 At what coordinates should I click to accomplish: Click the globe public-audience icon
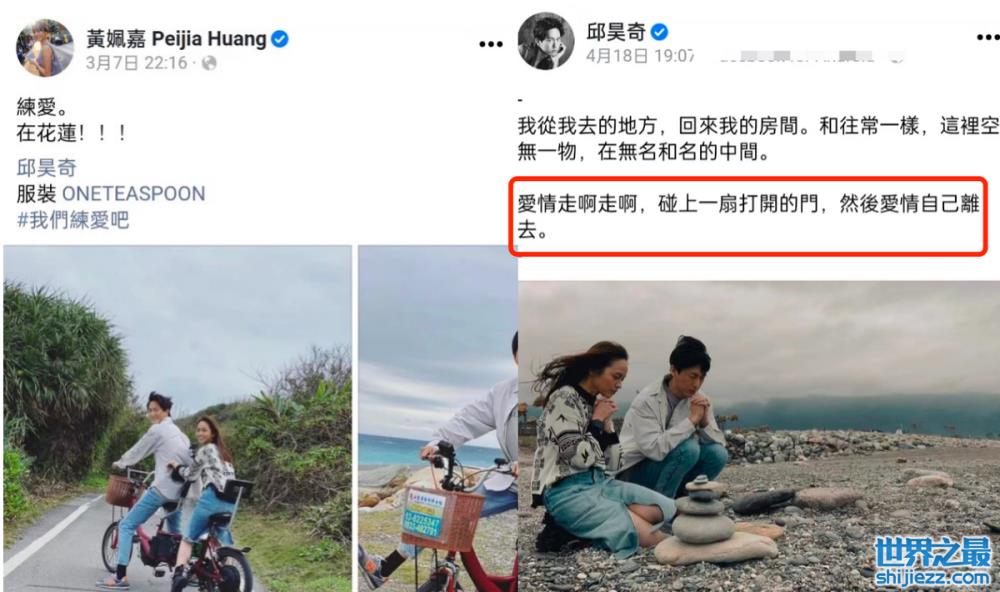point(209,63)
